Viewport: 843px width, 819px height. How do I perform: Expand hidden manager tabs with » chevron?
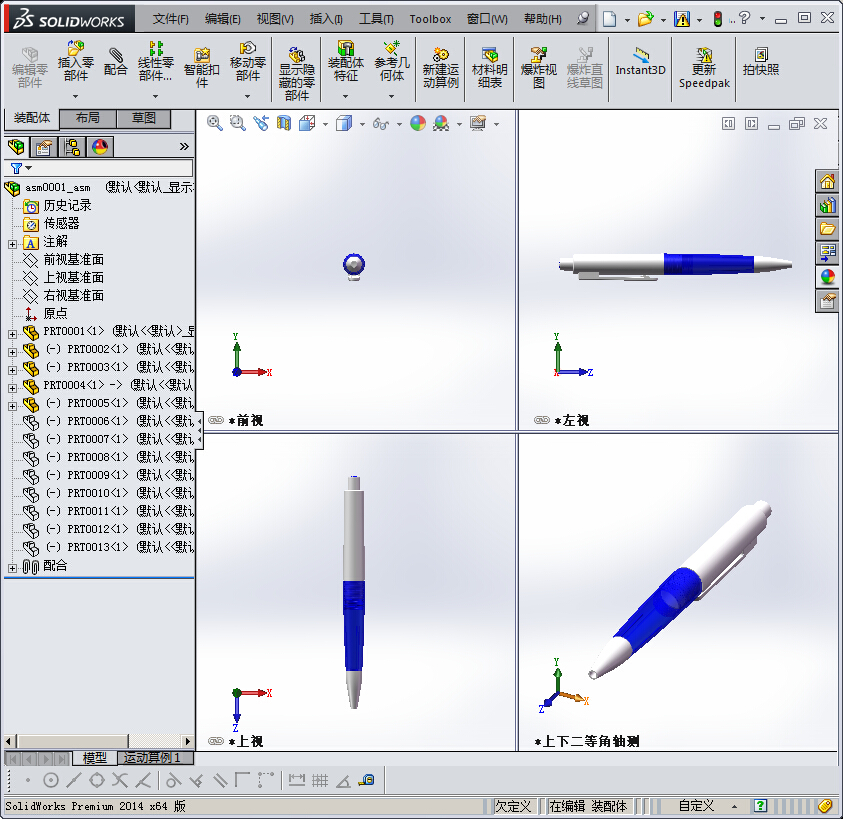point(184,146)
